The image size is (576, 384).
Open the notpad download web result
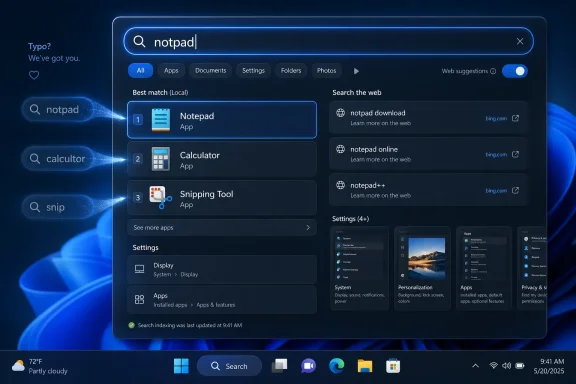pyautogui.click(x=428, y=118)
